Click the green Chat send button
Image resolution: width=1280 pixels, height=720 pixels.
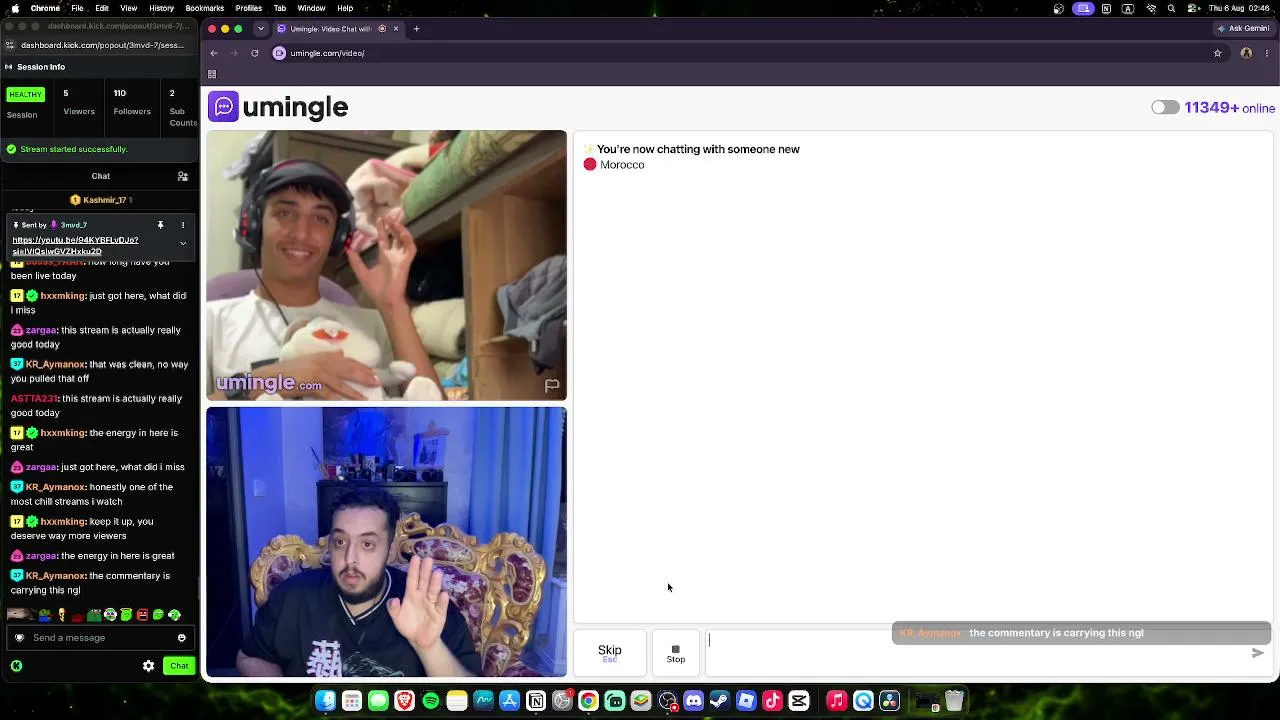pos(179,666)
